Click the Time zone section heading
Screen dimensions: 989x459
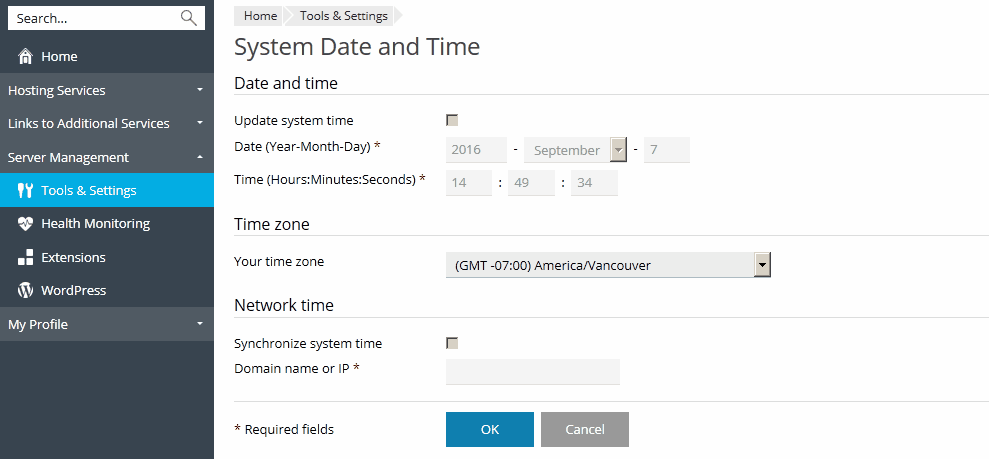pyautogui.click(x=272, y=224)
